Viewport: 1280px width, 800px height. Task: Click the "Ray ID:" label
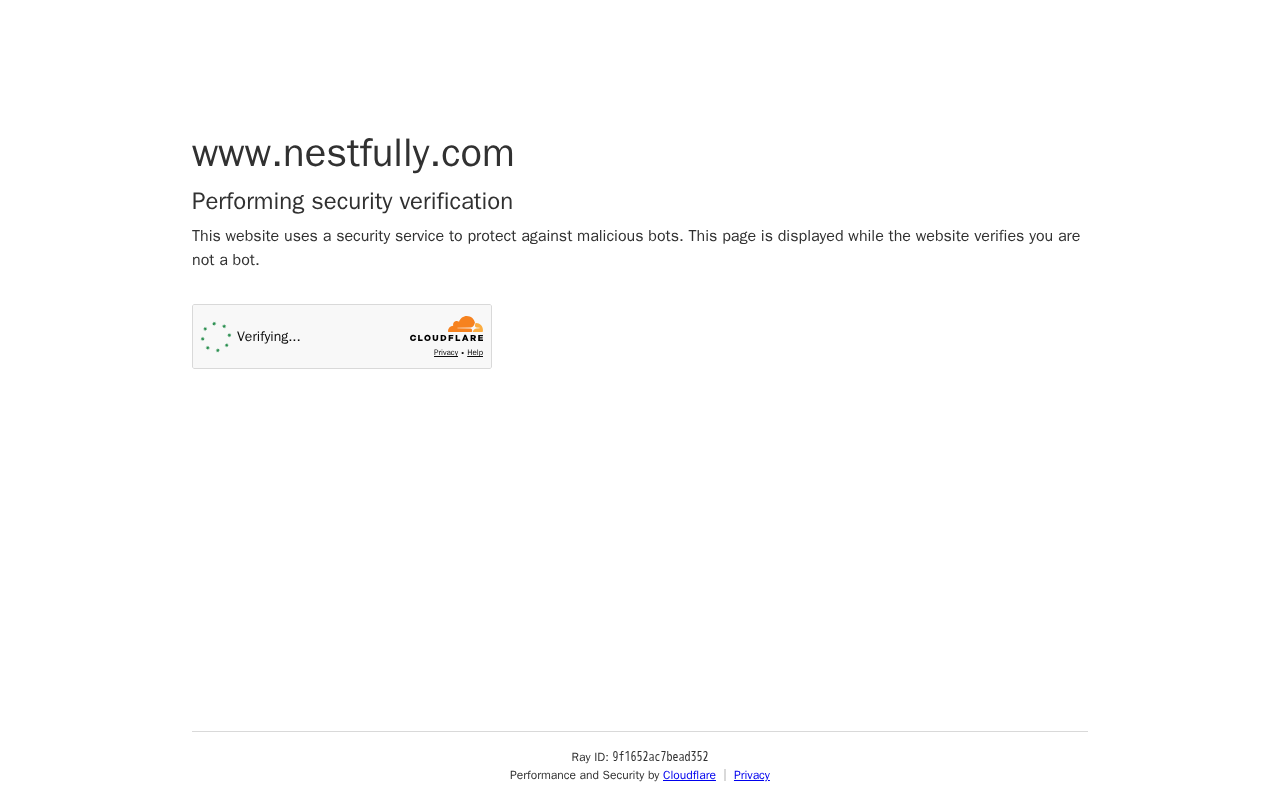(x=590, y=757)
